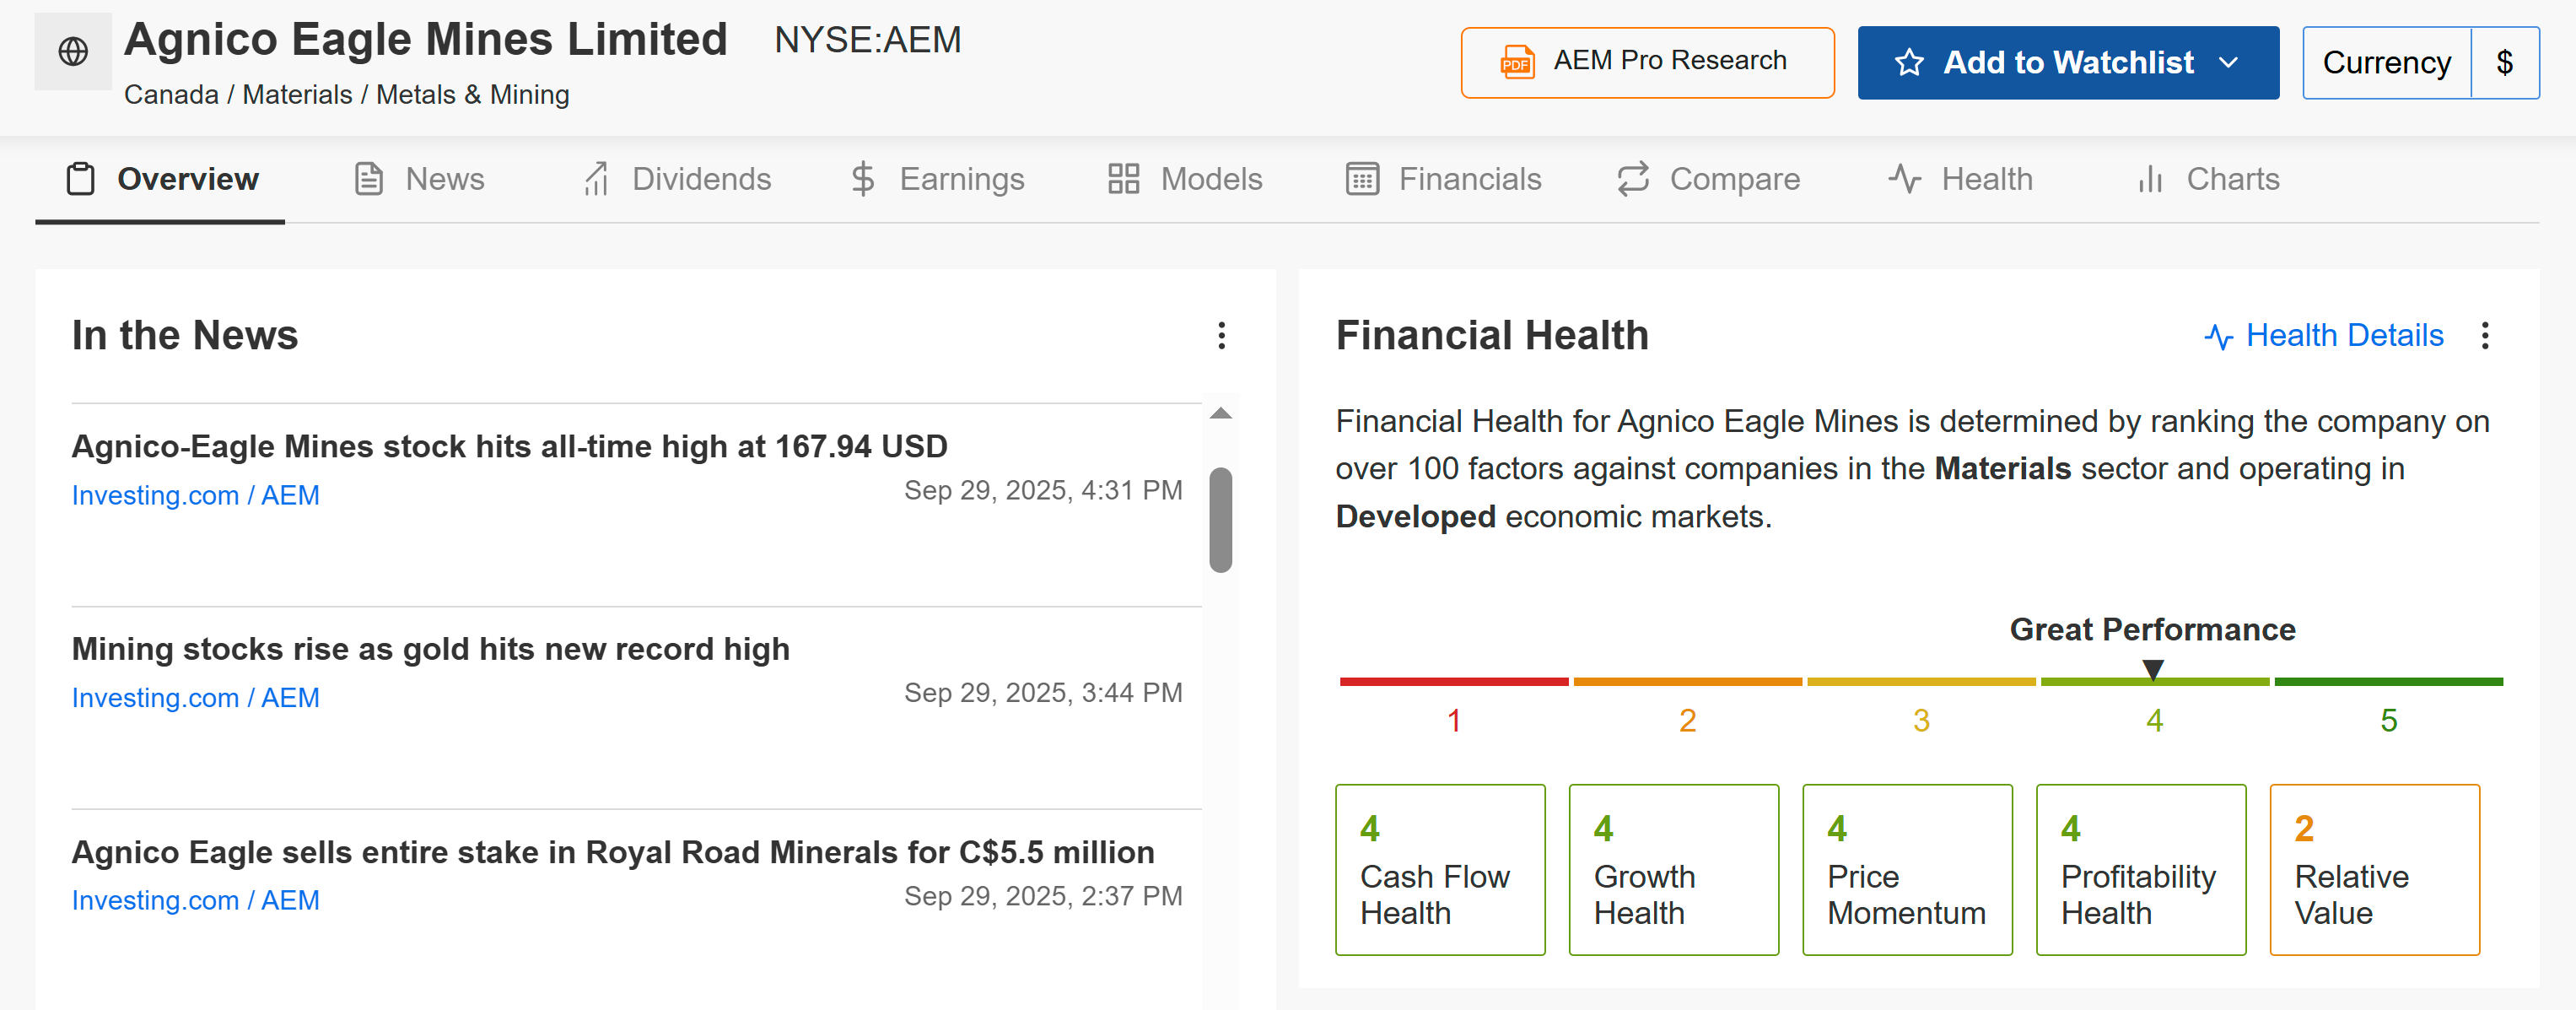Open the Currency dollar selector
2576x1010 pixels.
tap(2504, 63)
